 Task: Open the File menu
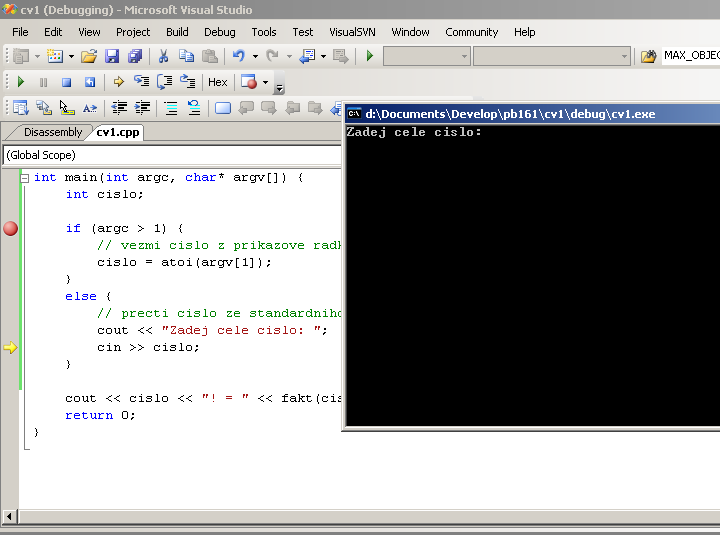[x=20, y=32]
